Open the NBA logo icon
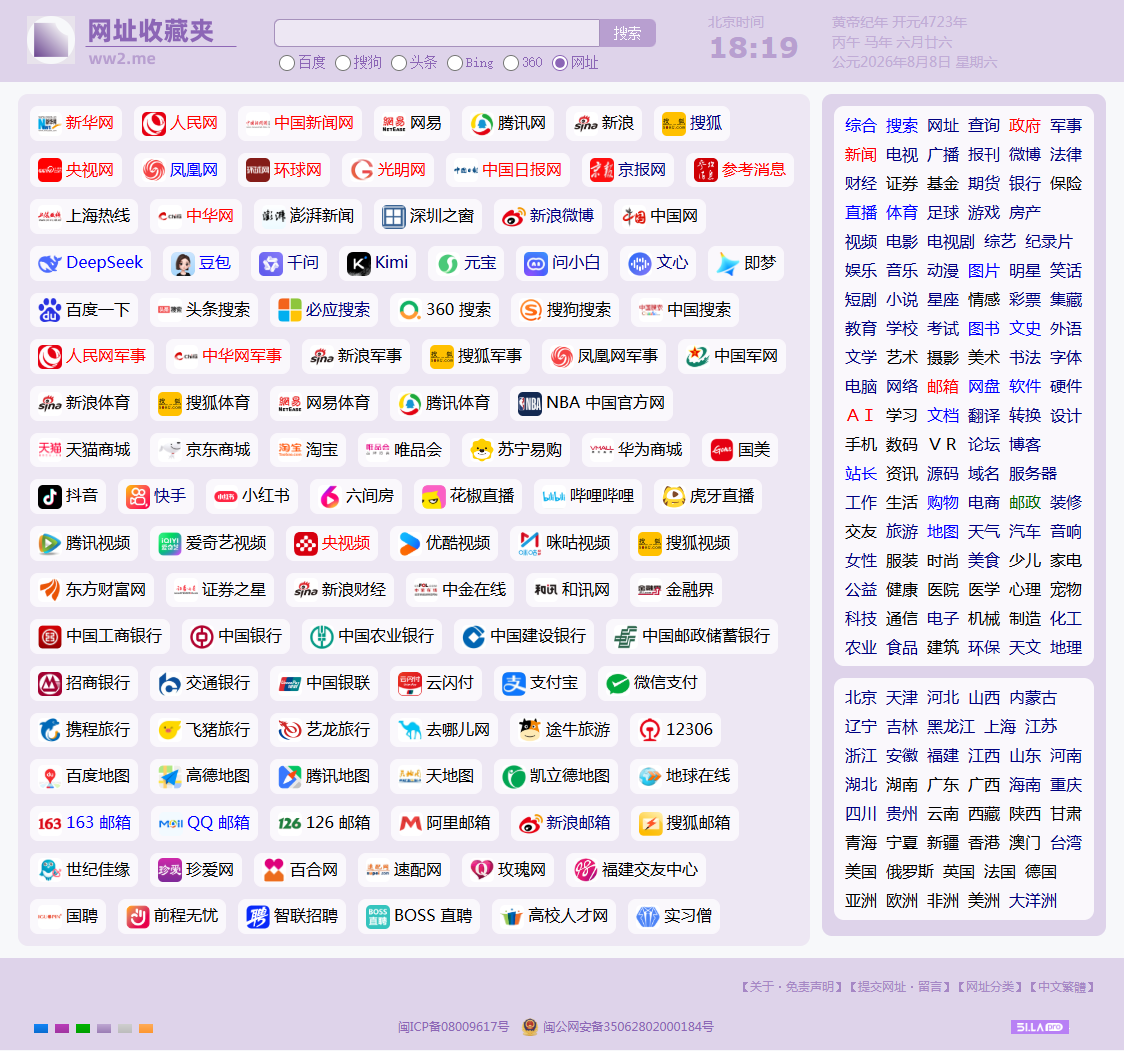This screenshot has height=1051, width=1124. (530, 404)
